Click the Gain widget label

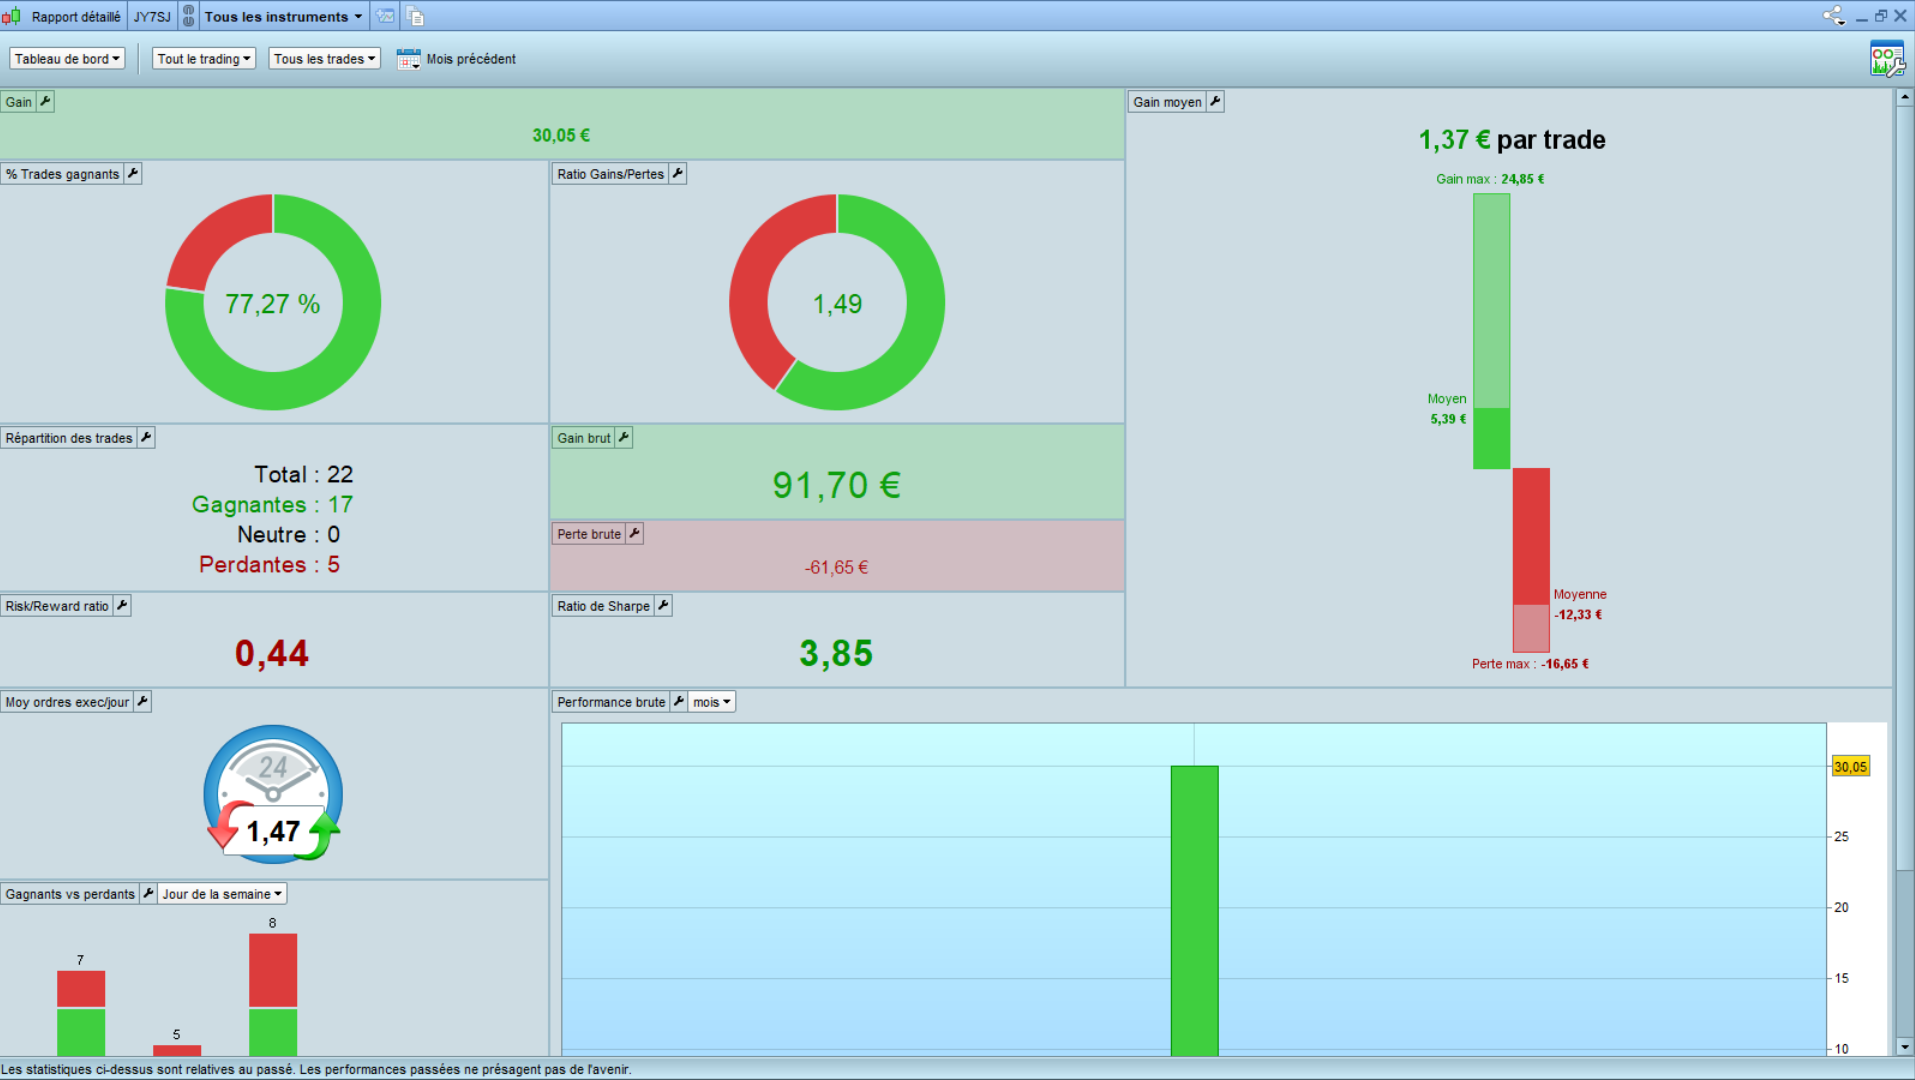[19, 102]
